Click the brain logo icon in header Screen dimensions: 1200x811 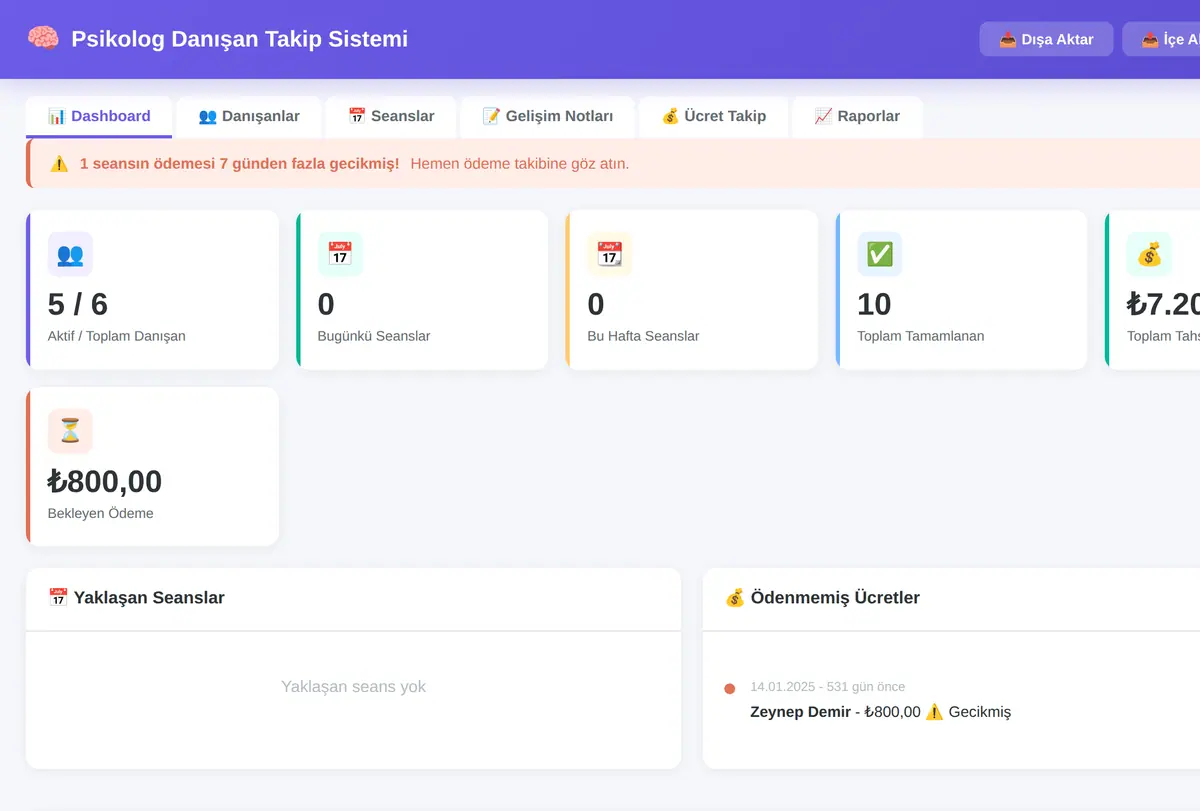(x=43, y=39)
